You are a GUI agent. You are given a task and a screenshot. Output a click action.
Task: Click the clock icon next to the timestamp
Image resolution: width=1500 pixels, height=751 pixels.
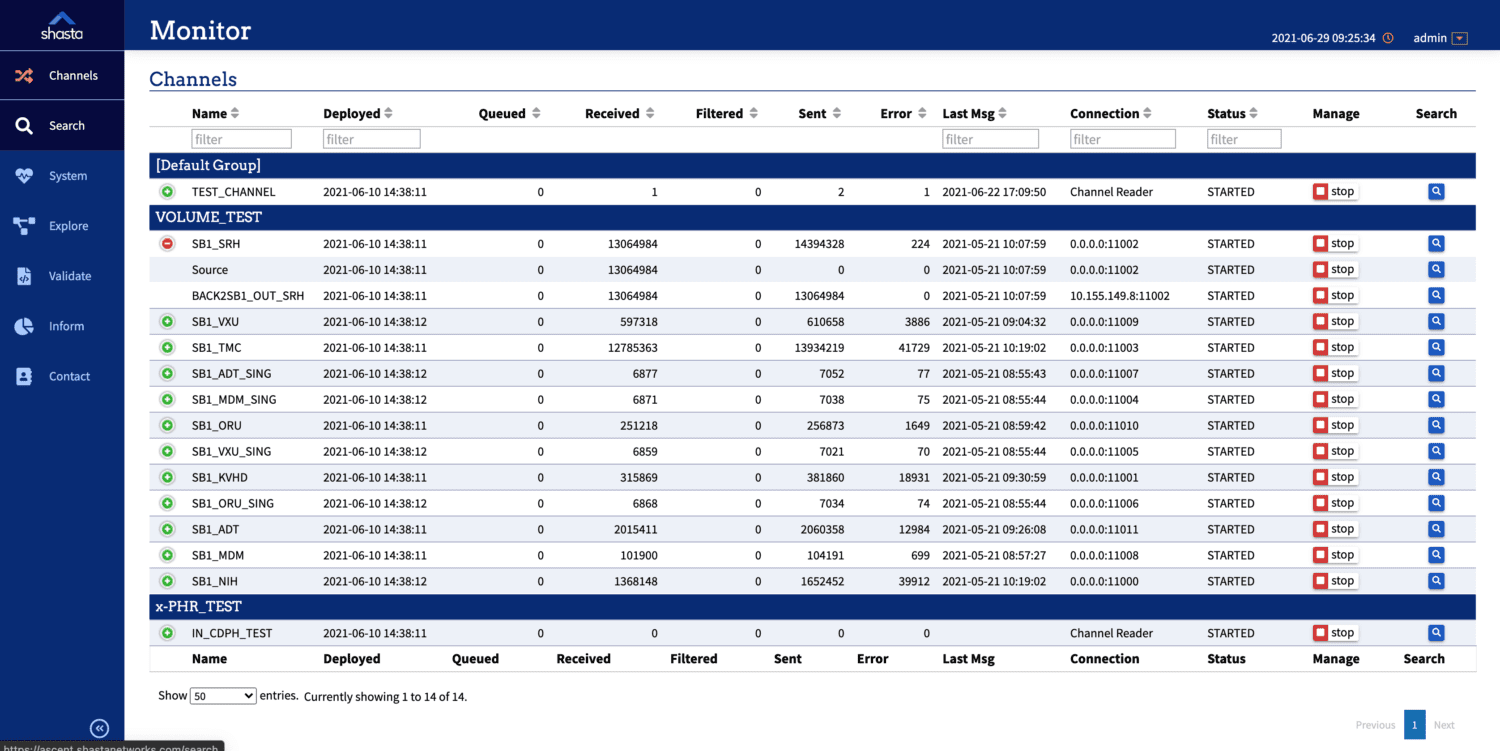(x=1388, y=38)
